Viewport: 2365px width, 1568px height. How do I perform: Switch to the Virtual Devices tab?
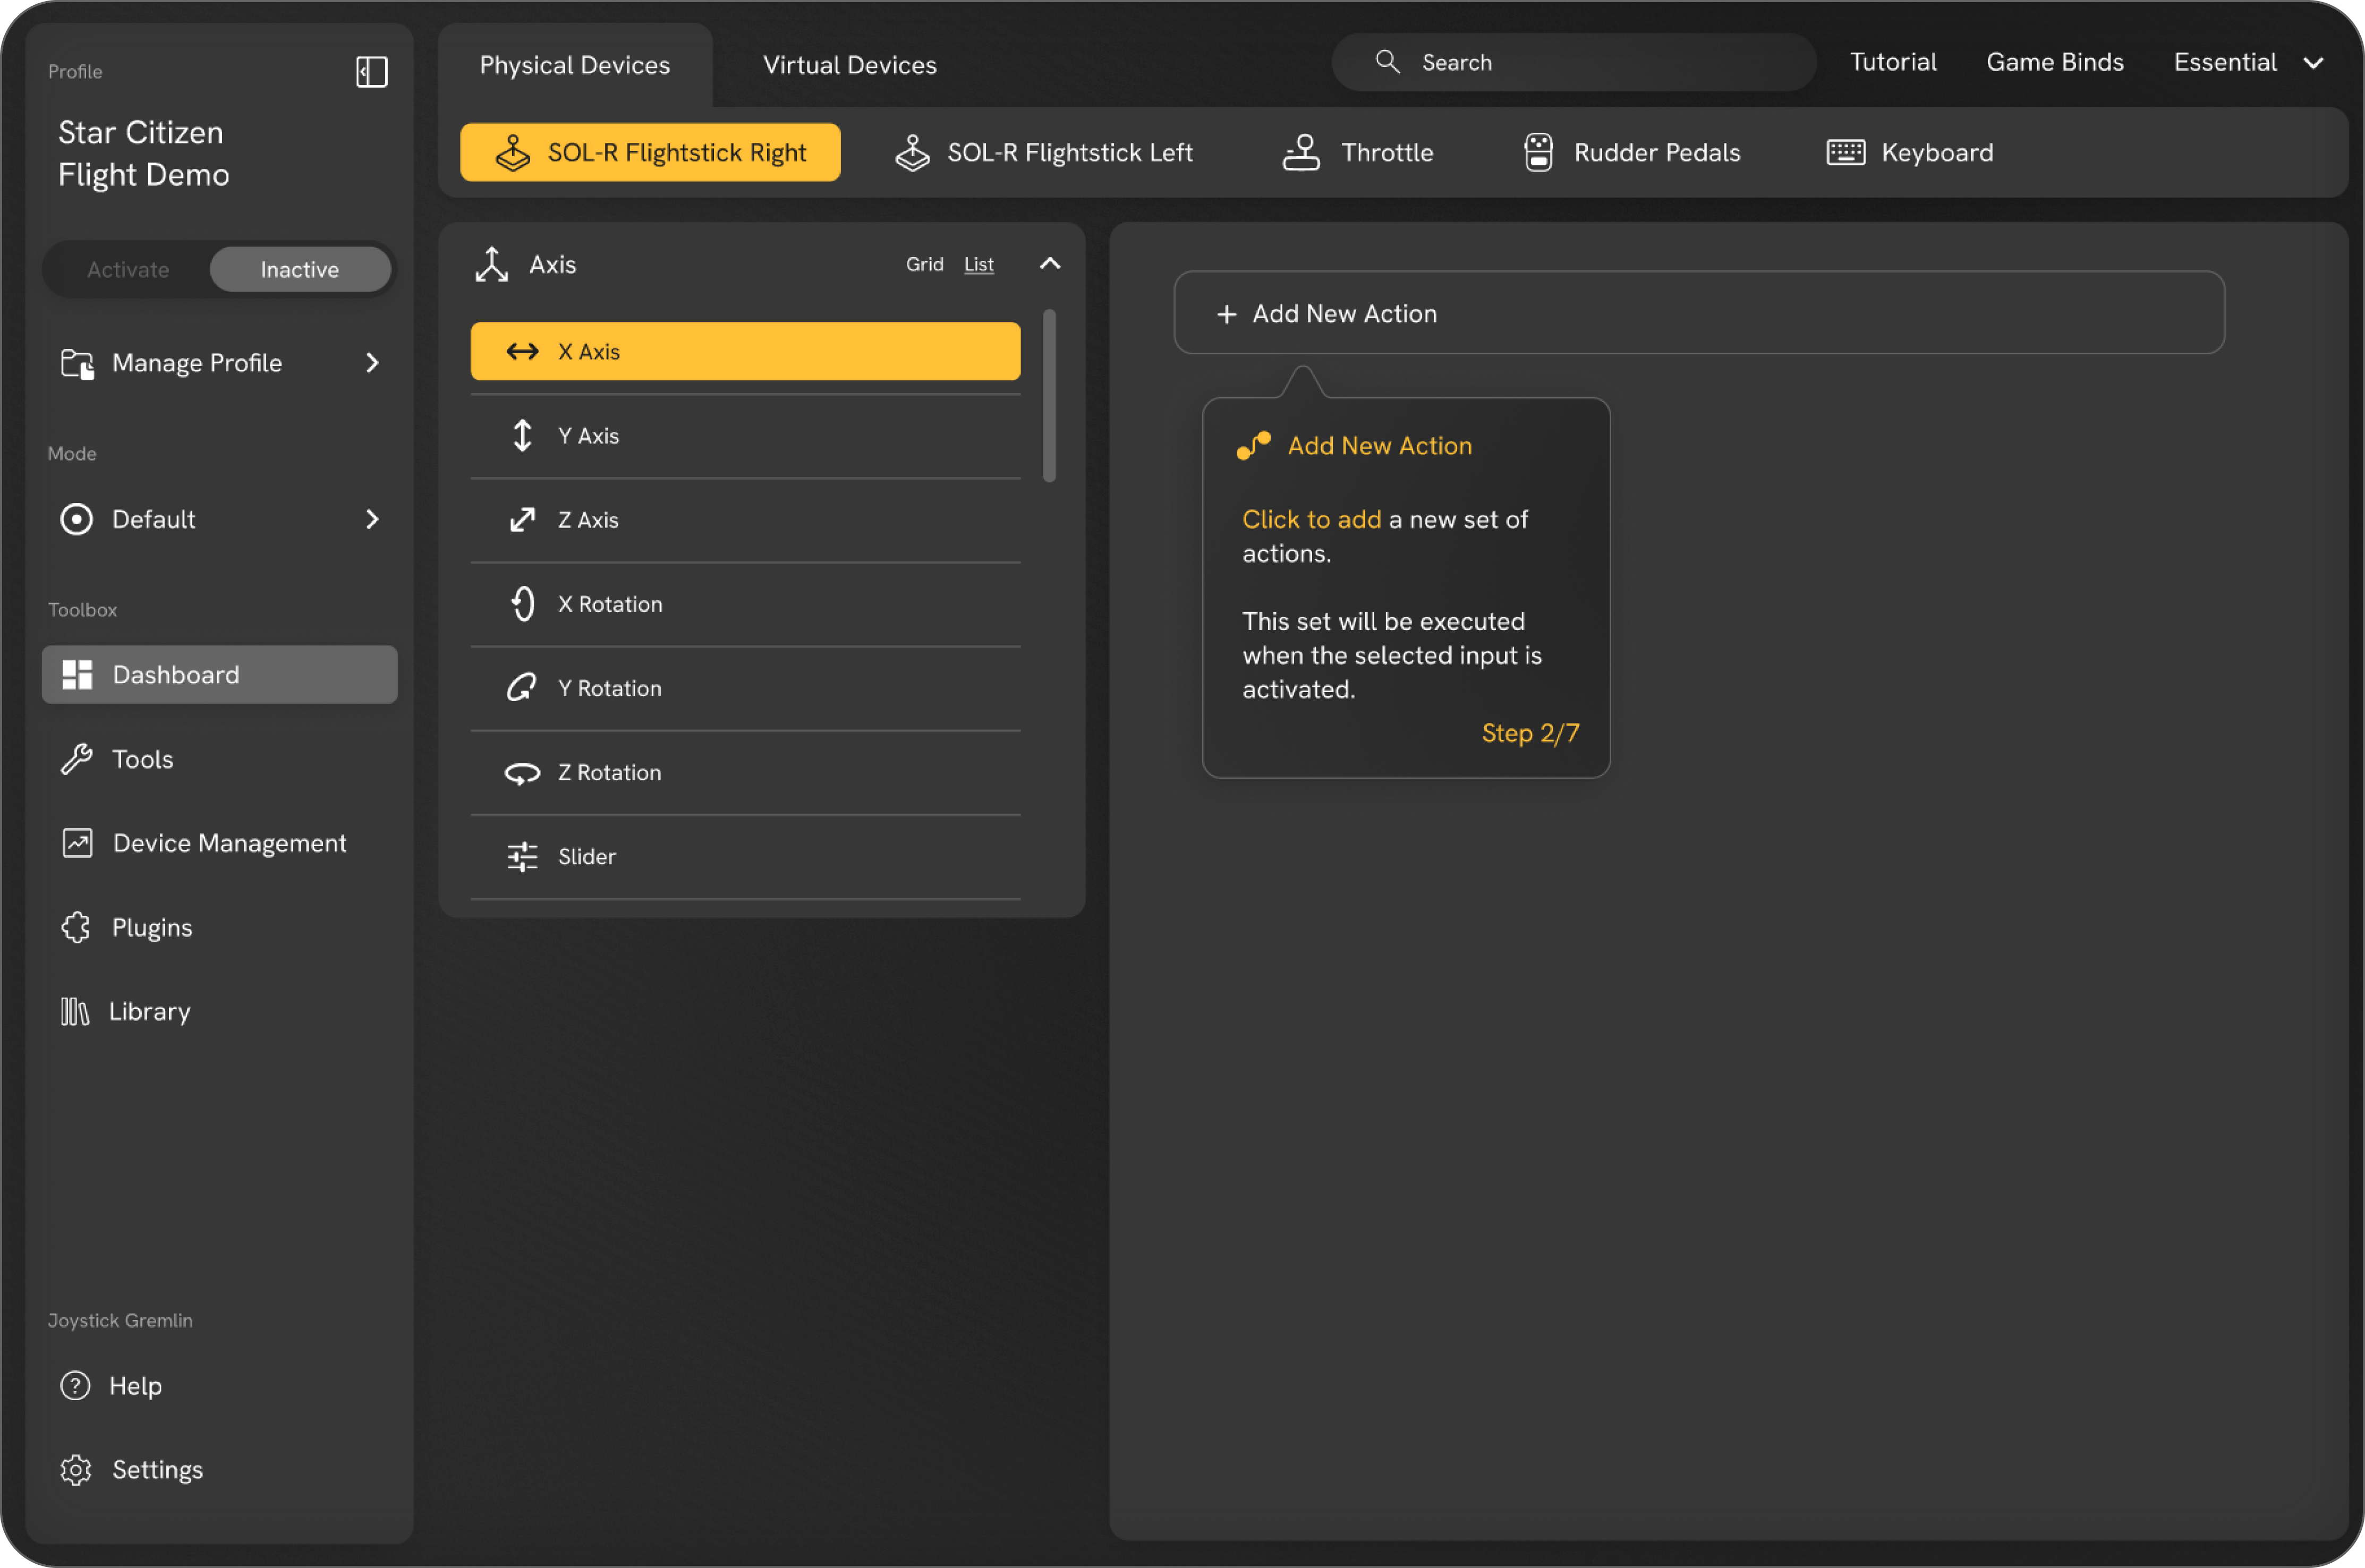pyautogui.click(x=849, y=65)
